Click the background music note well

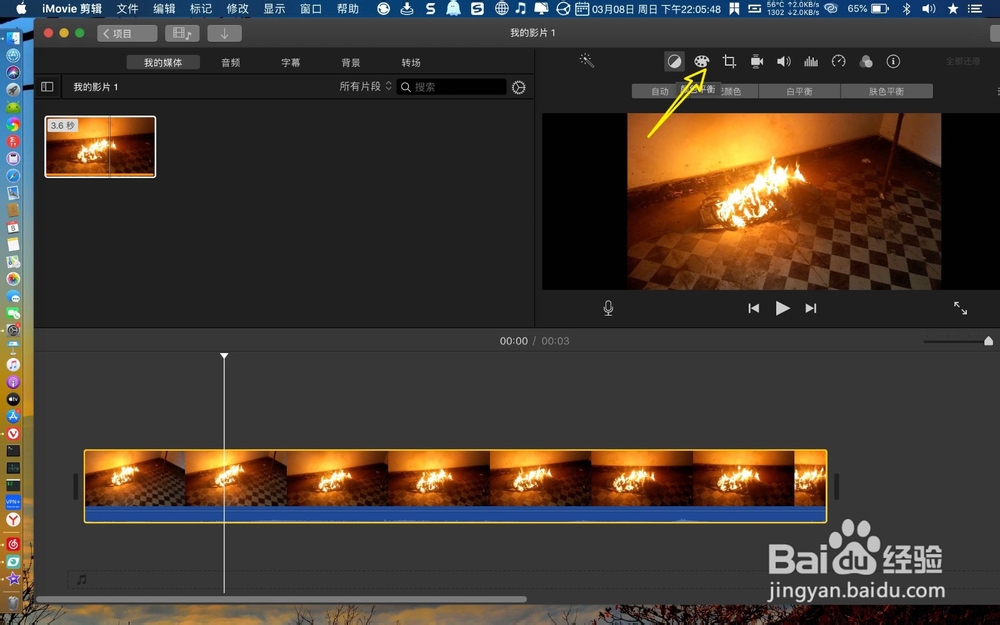click(x=82, y=580)
